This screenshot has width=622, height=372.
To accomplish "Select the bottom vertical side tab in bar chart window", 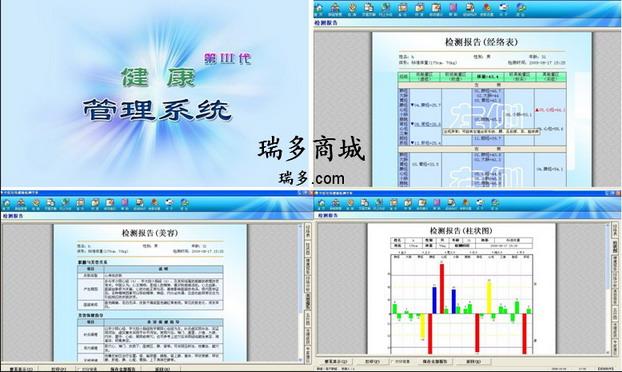I will coord(614,348).
